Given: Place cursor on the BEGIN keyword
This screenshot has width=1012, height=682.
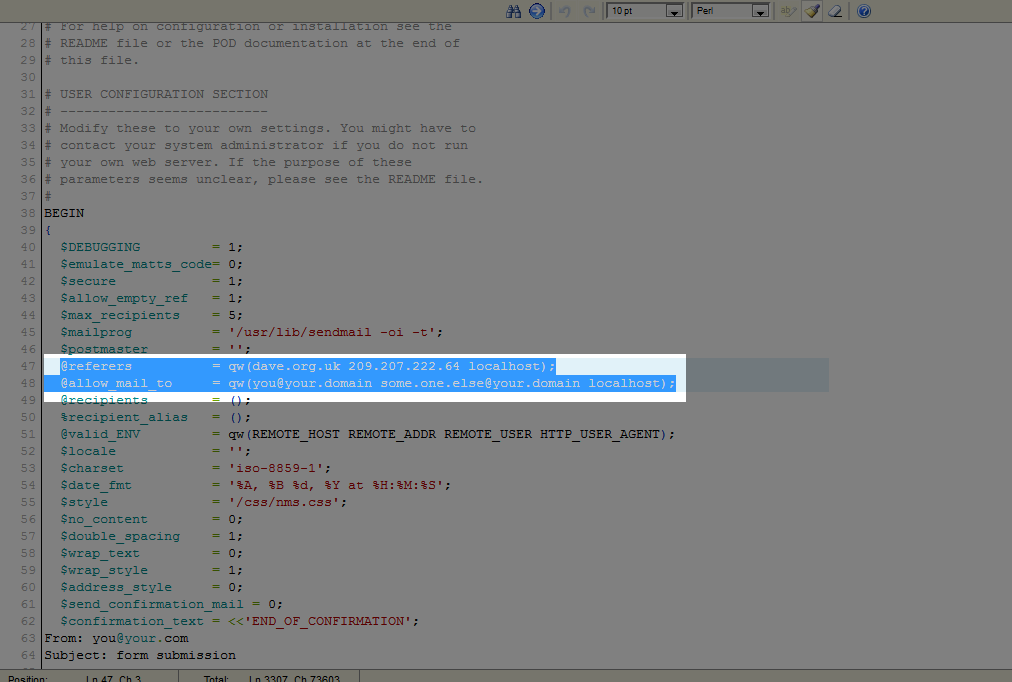Looking at the screenshot, I should pos(64,213).
